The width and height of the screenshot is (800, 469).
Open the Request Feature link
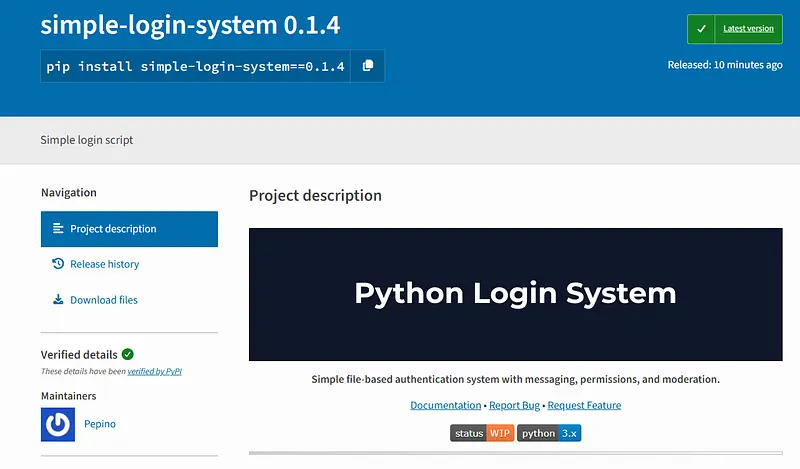tap(584, 405)
